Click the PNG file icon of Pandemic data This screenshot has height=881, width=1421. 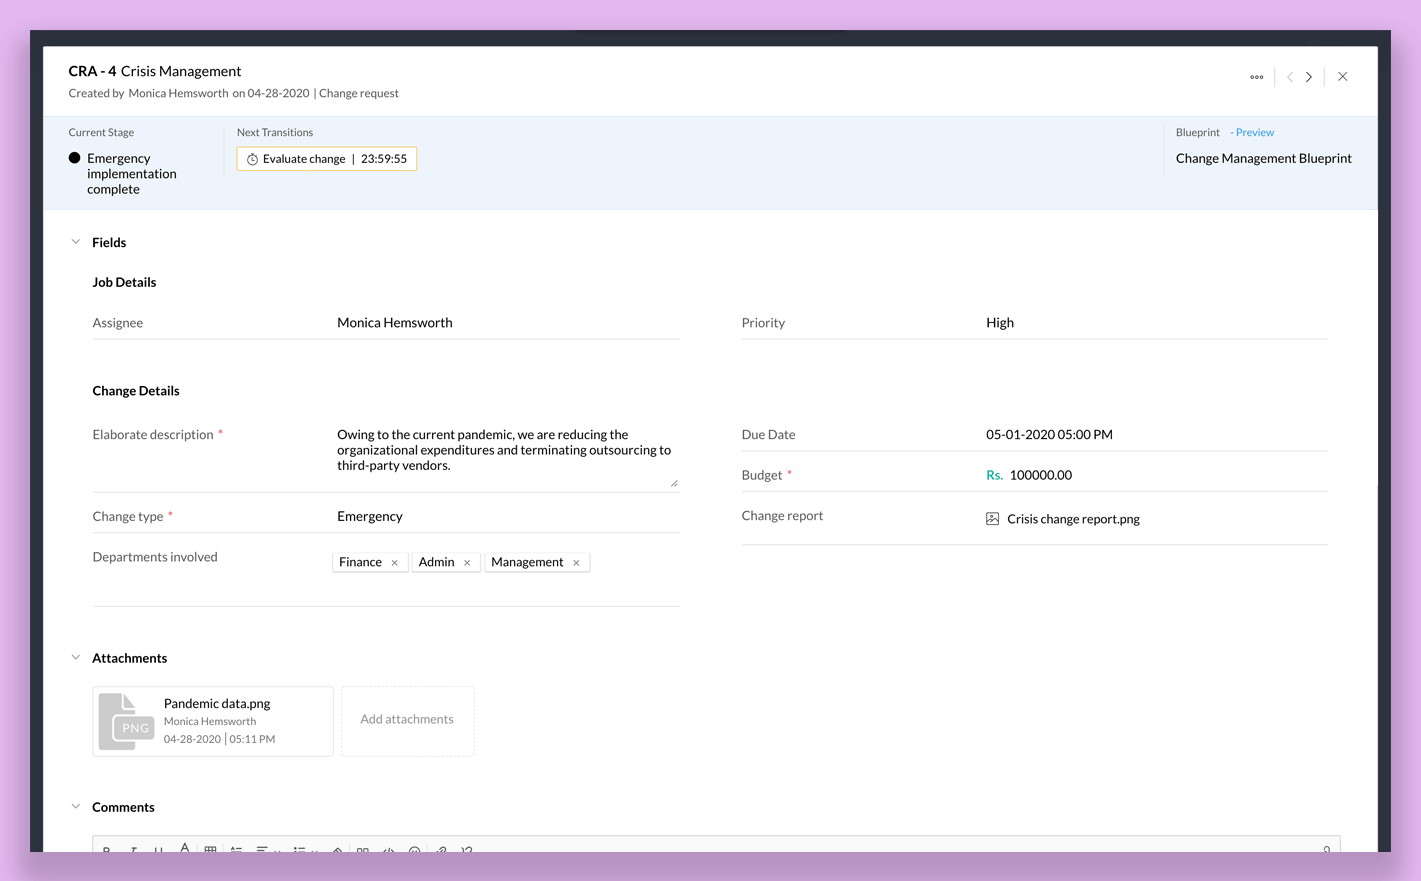coord(127,721)
